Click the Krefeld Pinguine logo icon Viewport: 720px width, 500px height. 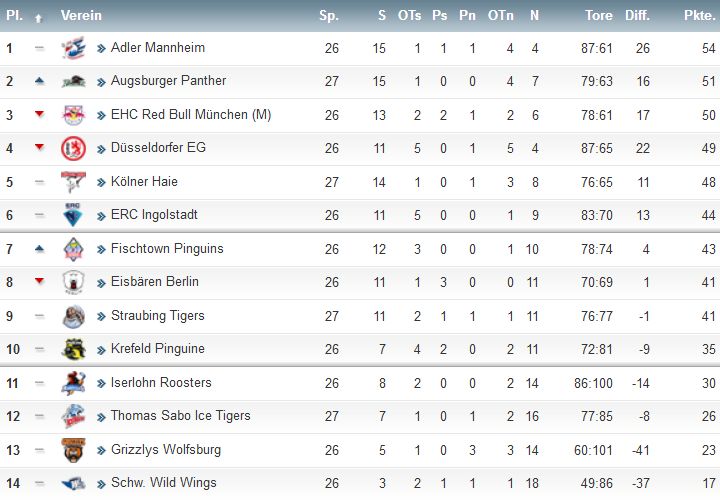(x=73, y=349)
